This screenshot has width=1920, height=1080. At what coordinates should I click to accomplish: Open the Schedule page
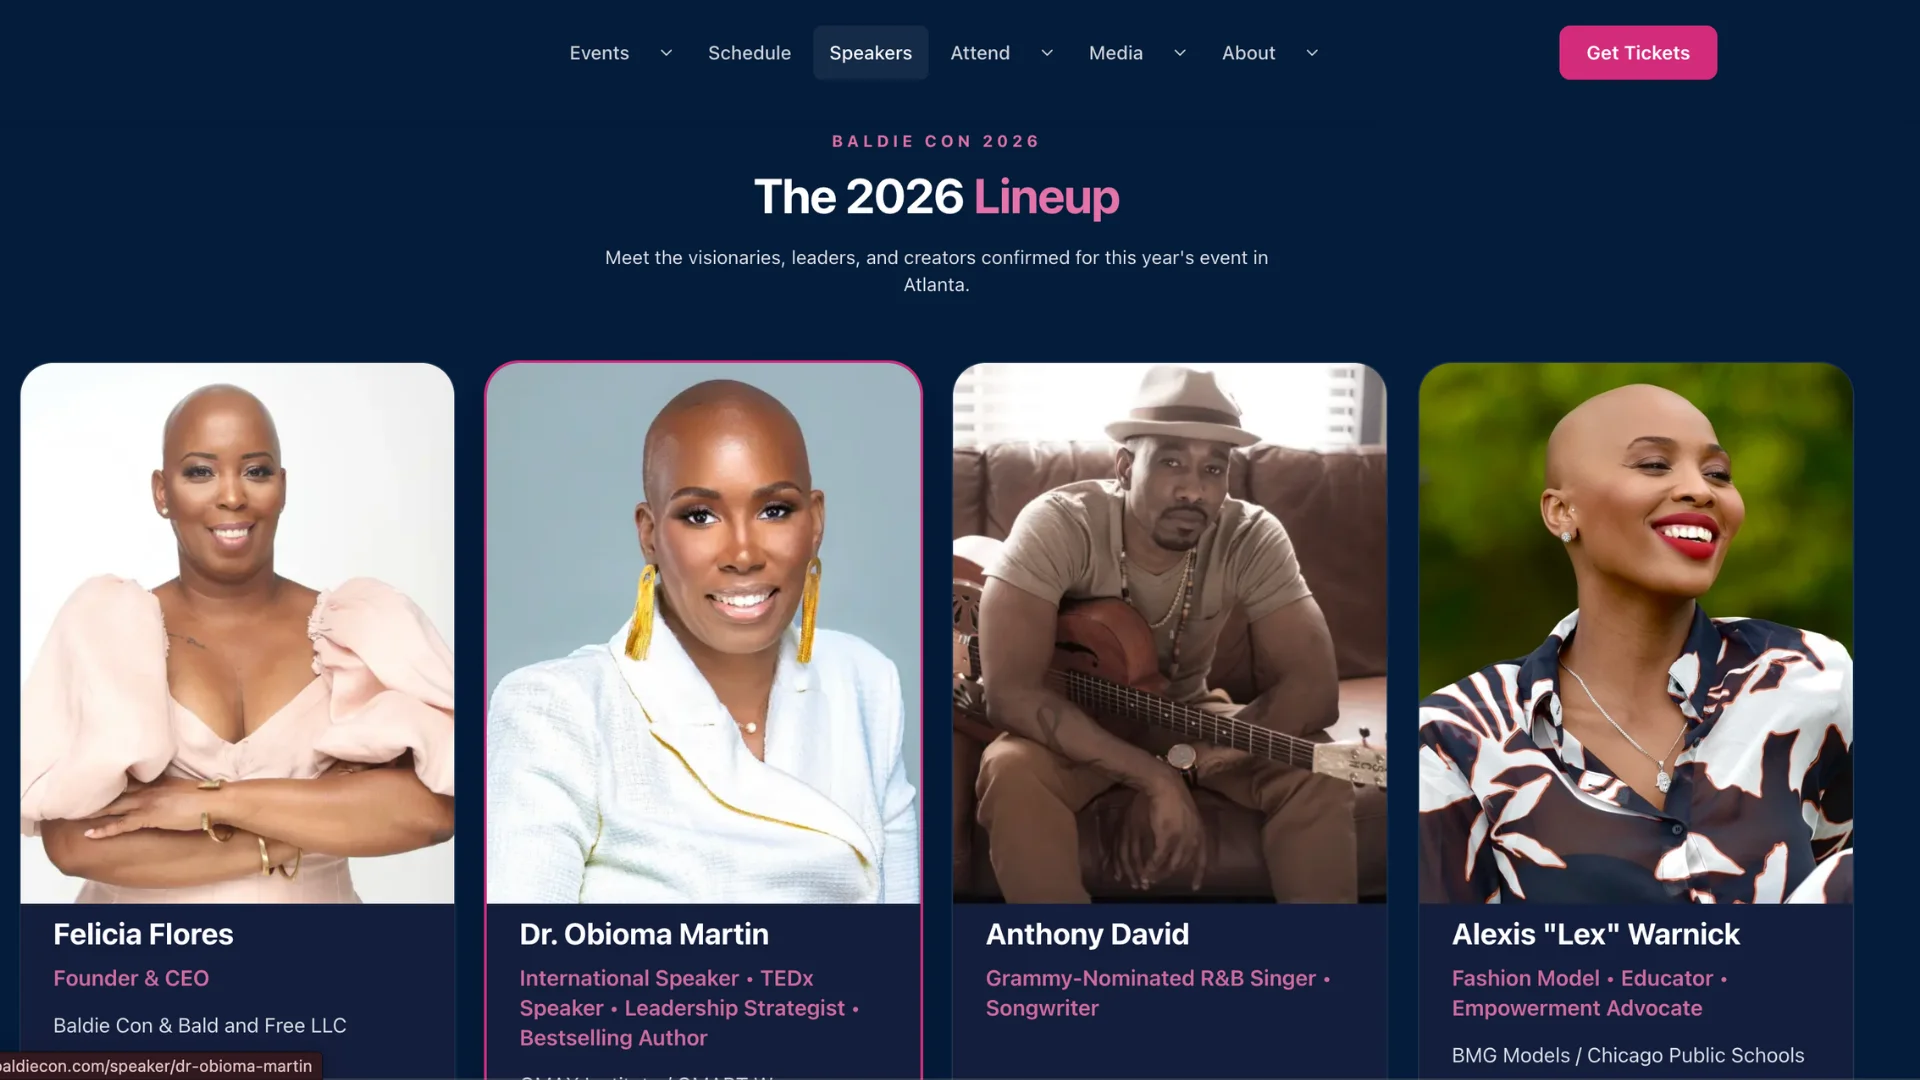point(749,52)
